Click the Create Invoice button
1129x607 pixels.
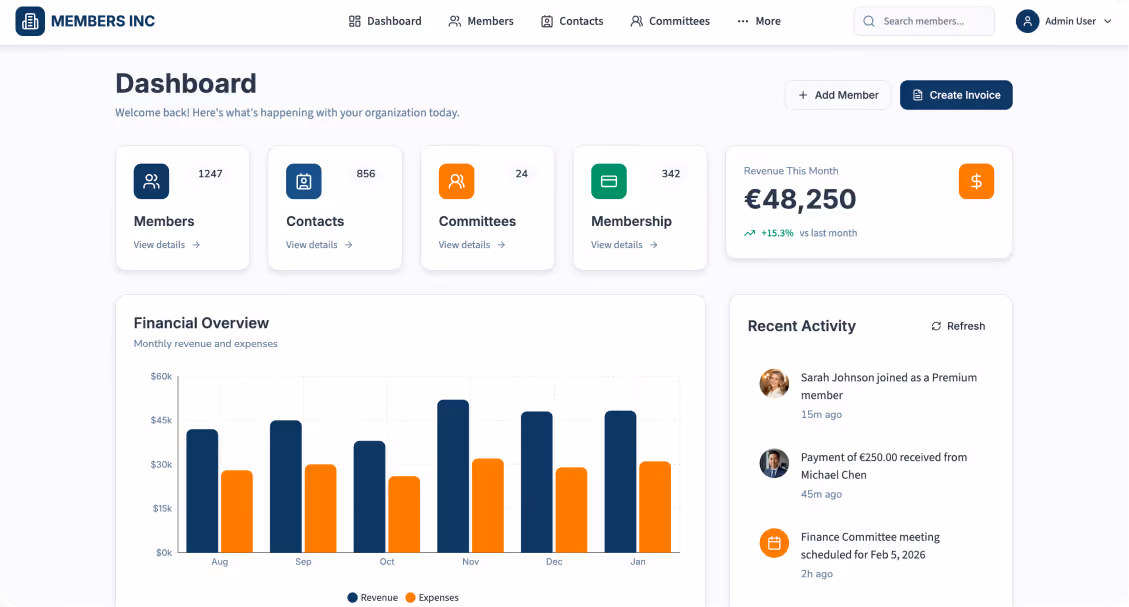point(956,94)
